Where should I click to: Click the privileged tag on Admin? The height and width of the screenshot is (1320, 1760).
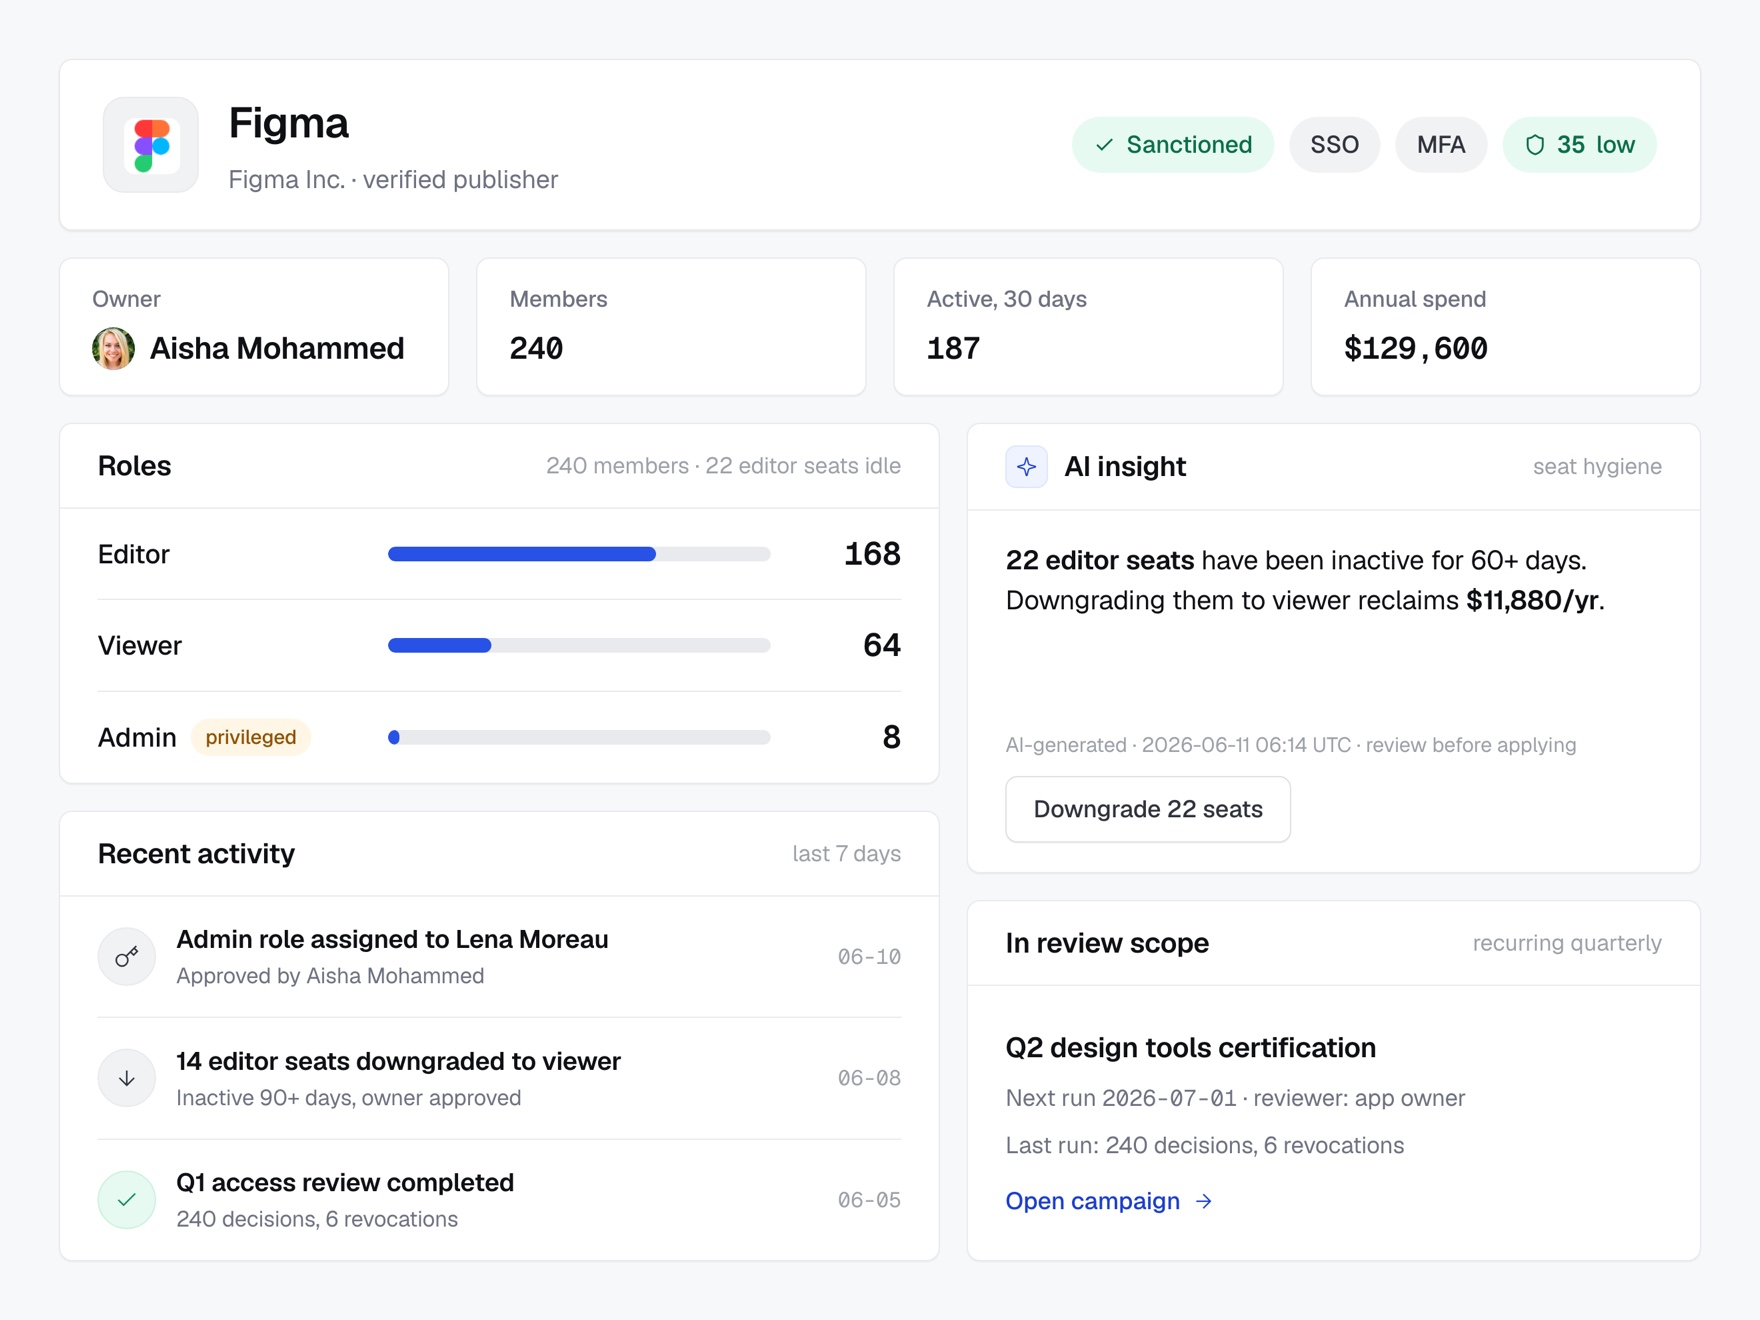[251, 737]
